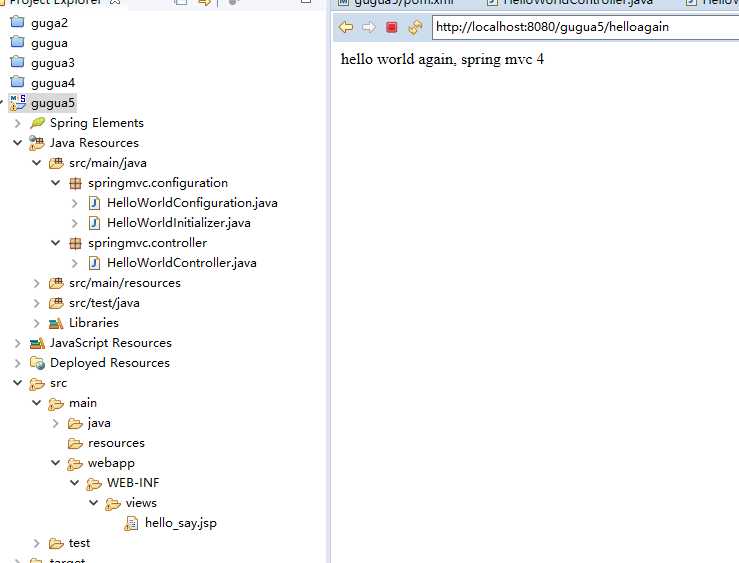Select the main folder label

[x=83, y=403]
